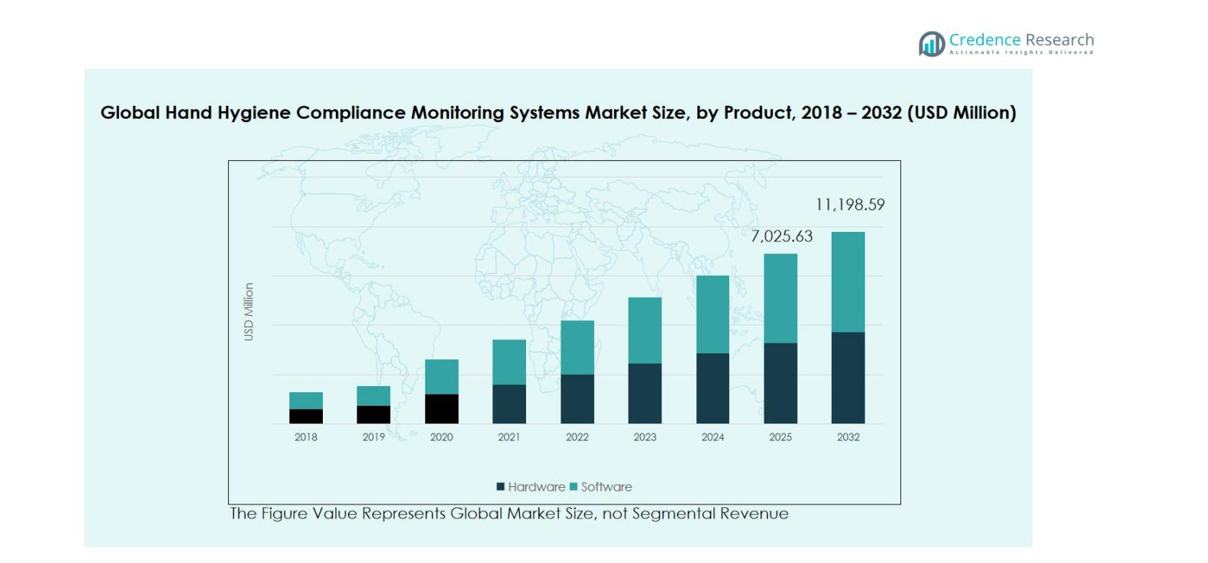The height and width of the screenshot is (563, 1208).
Task: Click the footnote about Global Market Size
Action: click(x=509, y=514)
